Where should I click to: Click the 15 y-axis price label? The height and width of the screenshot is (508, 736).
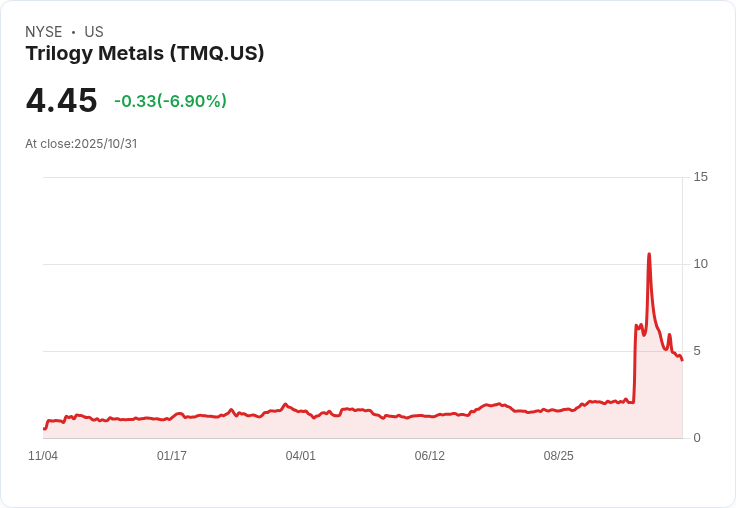pos(700,177)
